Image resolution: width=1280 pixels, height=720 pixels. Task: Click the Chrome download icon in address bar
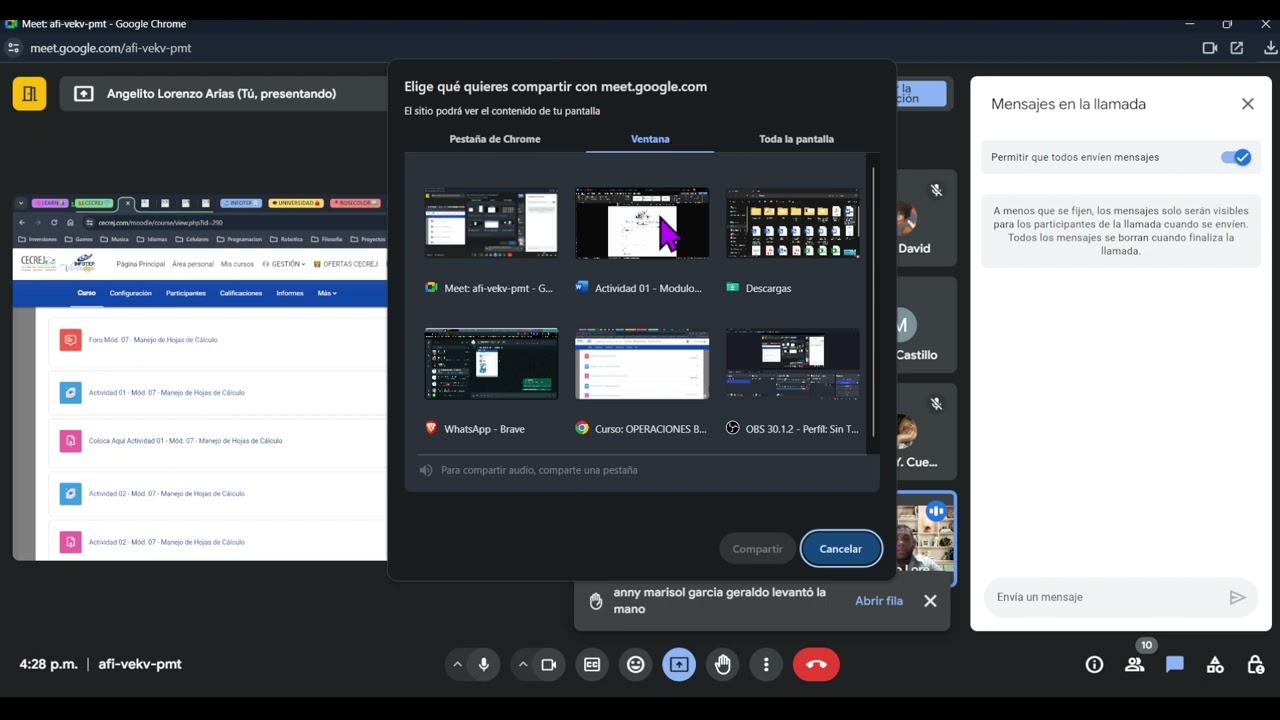(1271, 48)
